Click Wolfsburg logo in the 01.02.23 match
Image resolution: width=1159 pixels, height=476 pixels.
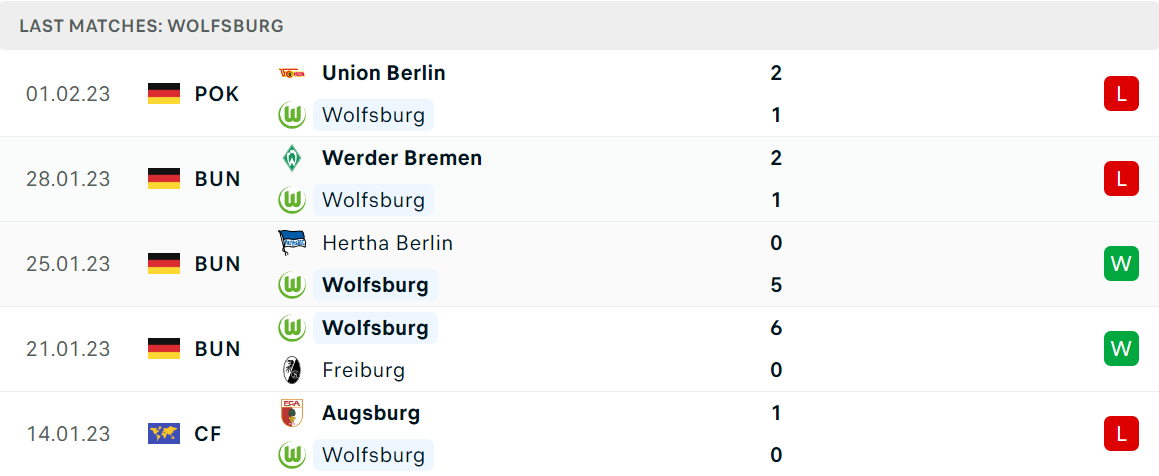tap(292, 115)
